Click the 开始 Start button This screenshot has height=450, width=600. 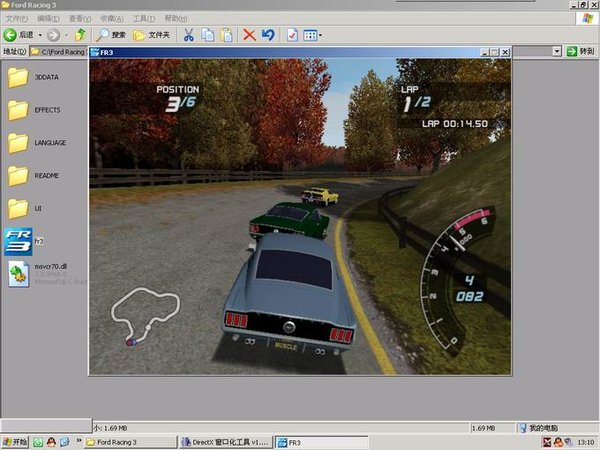(x=15, y=441)
